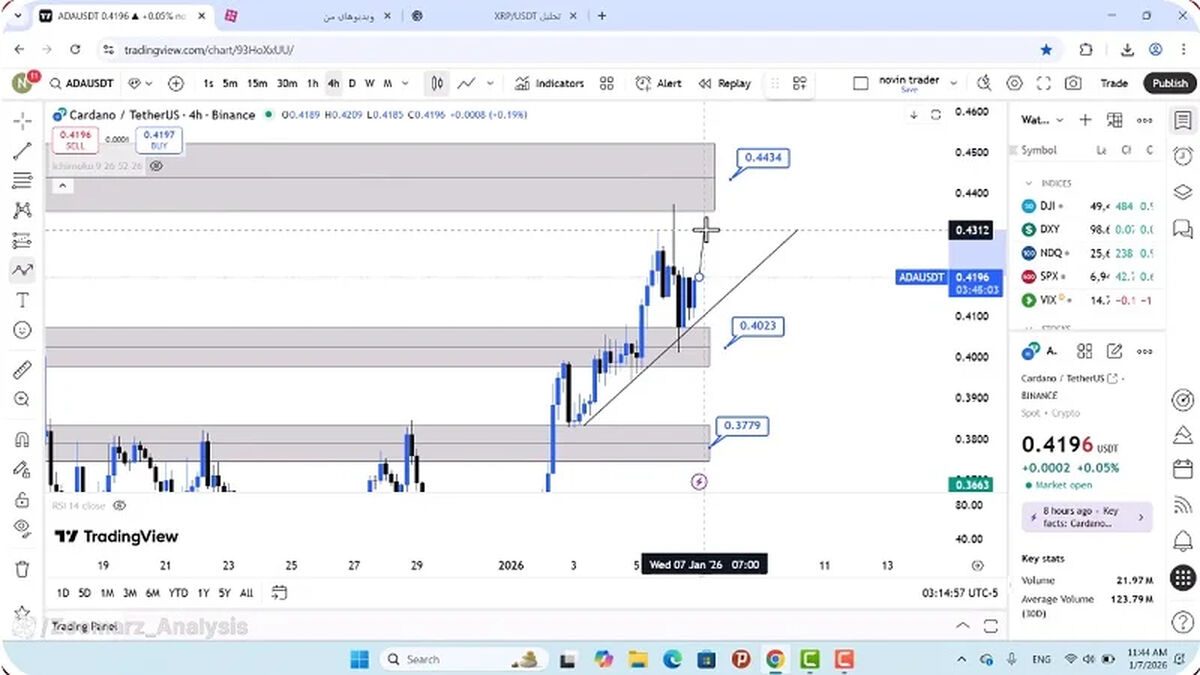Expand the time interval dropdown arrow
The height and width of the screenshot is (675, 1200).
click(x=405, y=83)
